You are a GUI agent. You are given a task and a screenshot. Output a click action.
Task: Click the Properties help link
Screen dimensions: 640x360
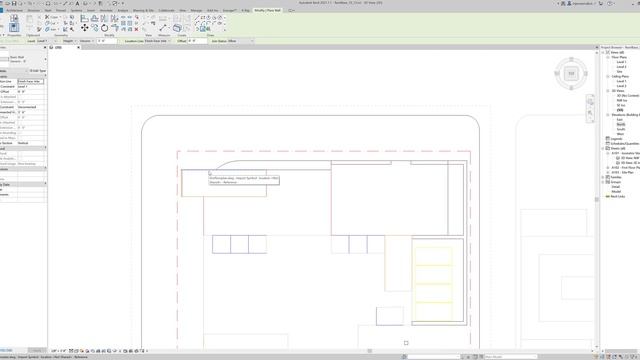pos(7,350)
